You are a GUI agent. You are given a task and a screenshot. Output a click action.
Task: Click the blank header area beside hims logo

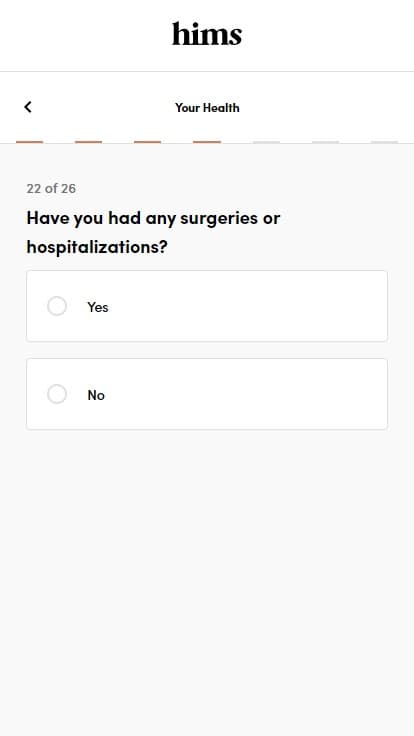click(329, 35)
